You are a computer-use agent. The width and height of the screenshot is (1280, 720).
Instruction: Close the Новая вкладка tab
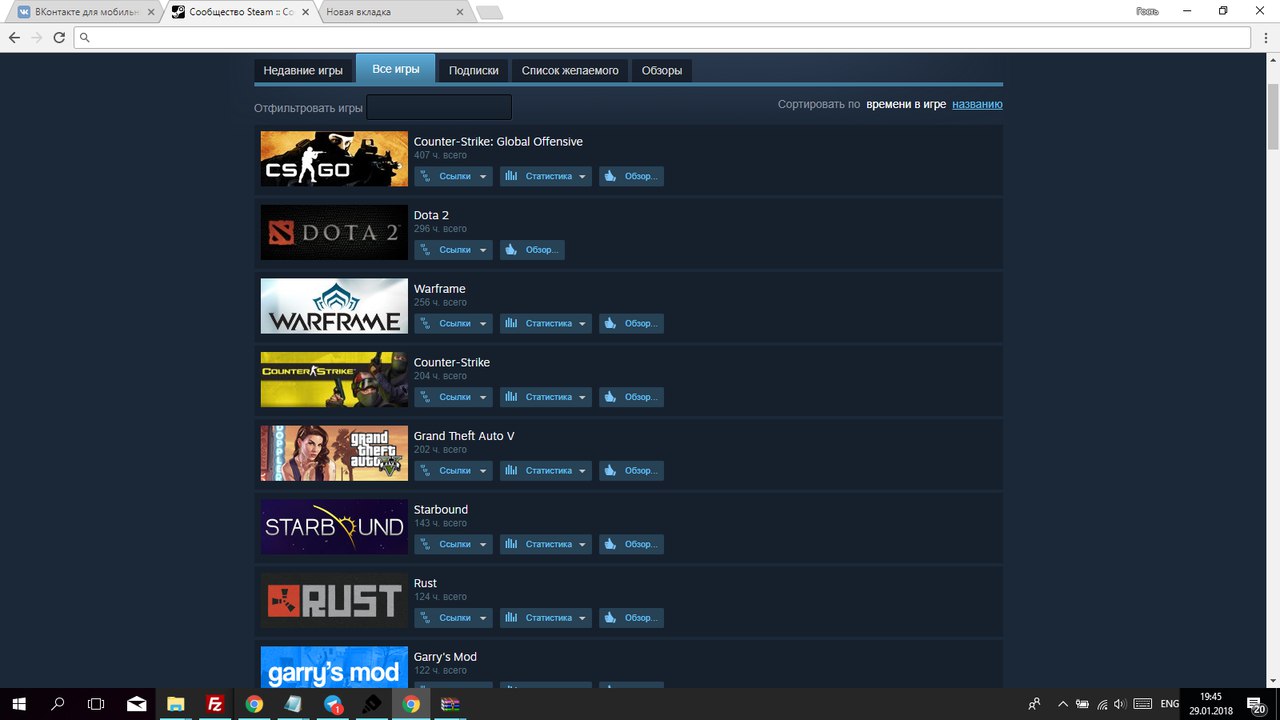pyautogui.click(x=459, y=12)
